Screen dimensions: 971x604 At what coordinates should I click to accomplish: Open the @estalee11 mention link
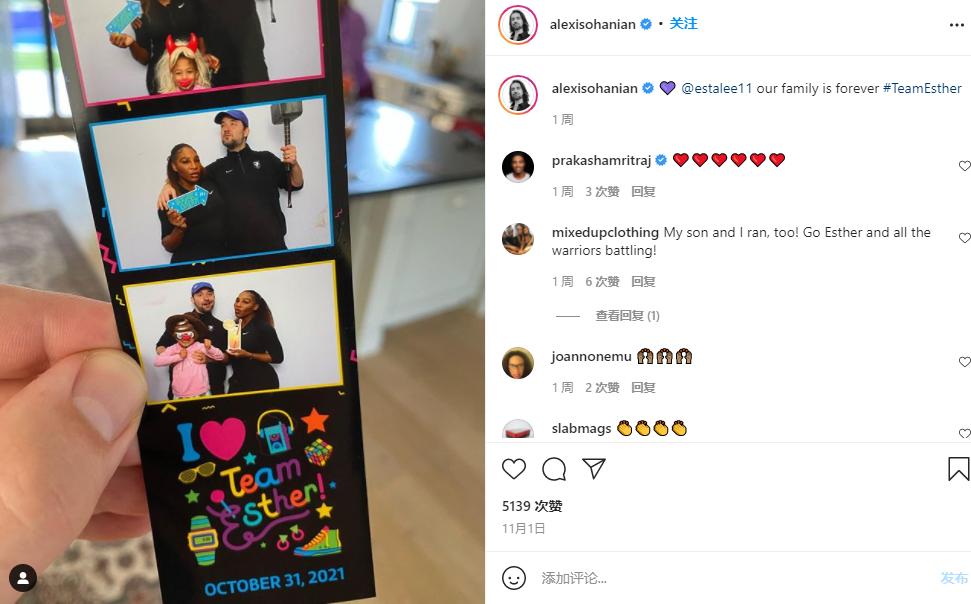[x=716, y=88]
